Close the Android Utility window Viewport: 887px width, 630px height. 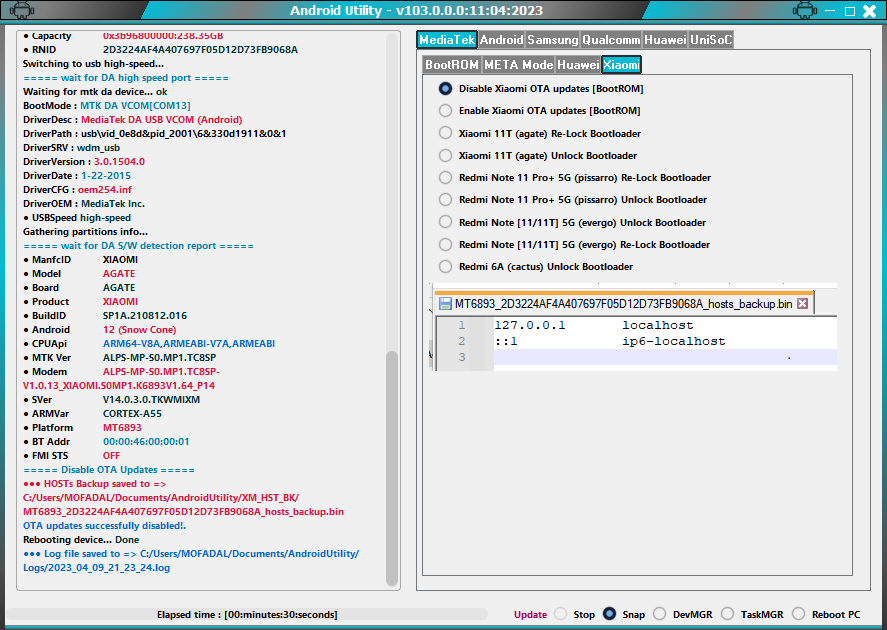pyautogui.click(x=869, y=11)
